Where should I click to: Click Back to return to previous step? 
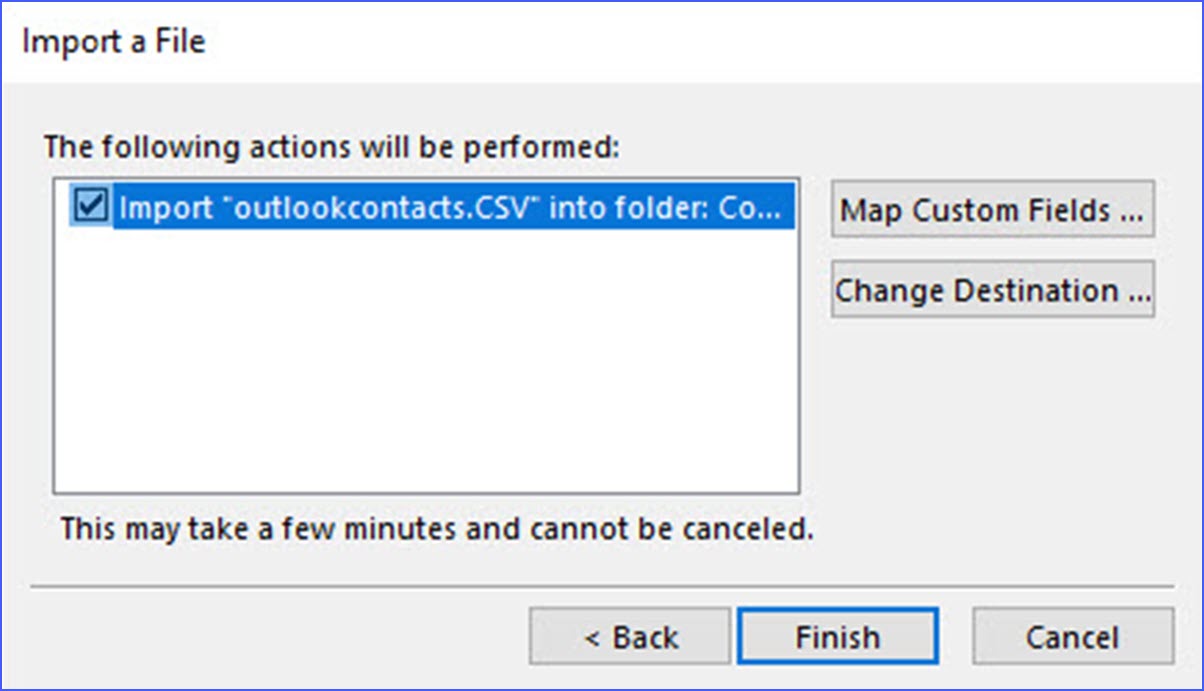[x=629, y=636]
